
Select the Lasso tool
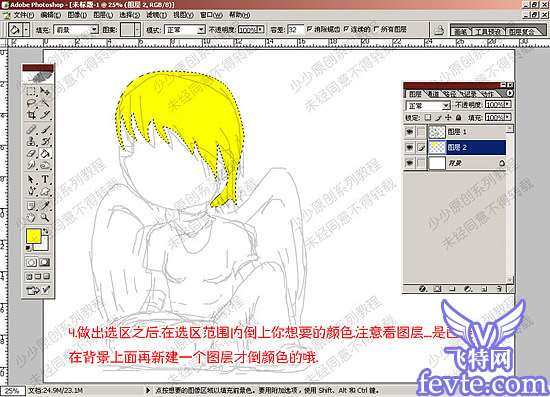tap(32, 103)
